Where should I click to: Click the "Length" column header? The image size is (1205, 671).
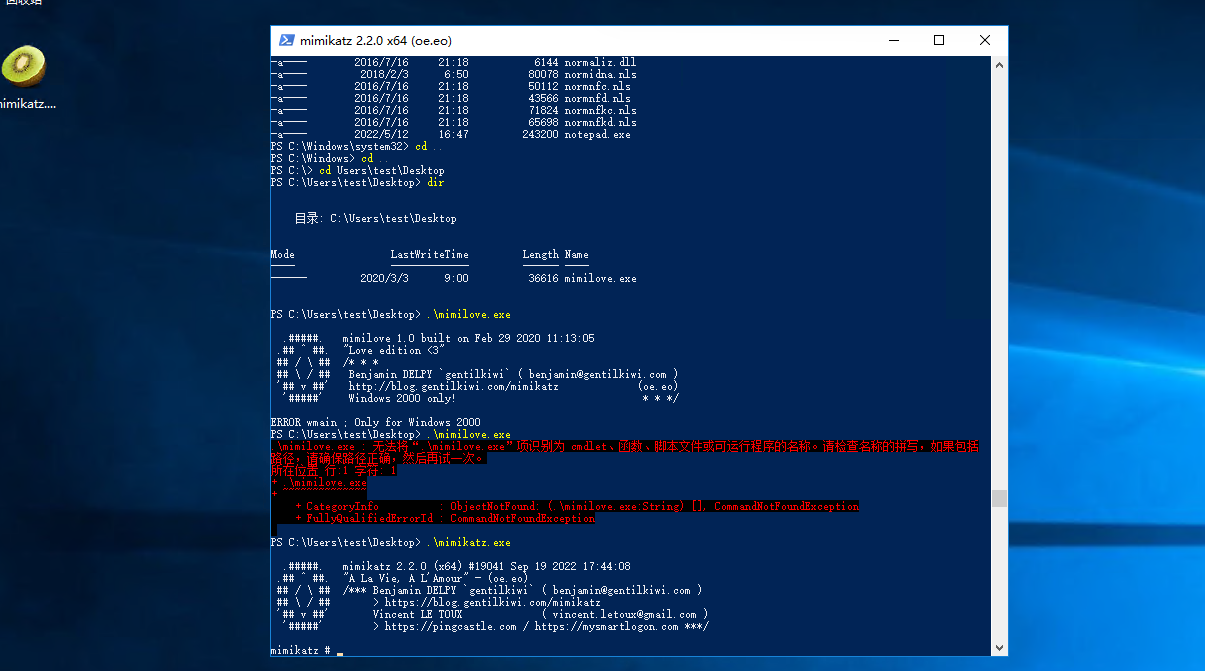(540, 254)
